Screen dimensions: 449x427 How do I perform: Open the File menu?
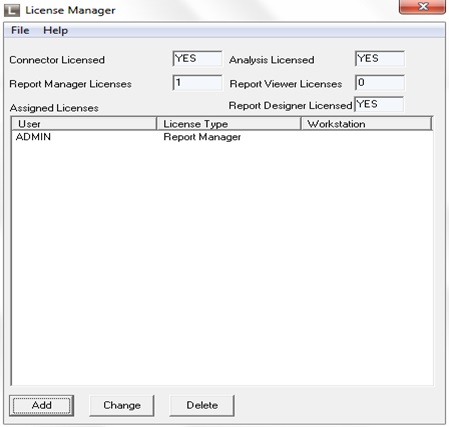(20, 30)
